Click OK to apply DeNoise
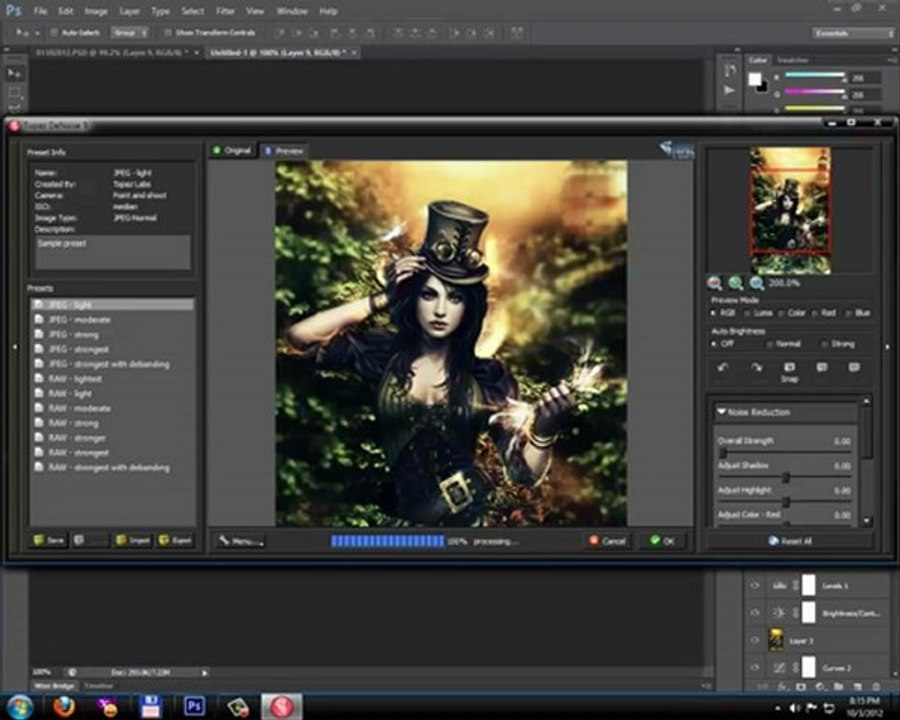Image resolution: width=900 pixels, height=720 pixels. pos(662,541)
